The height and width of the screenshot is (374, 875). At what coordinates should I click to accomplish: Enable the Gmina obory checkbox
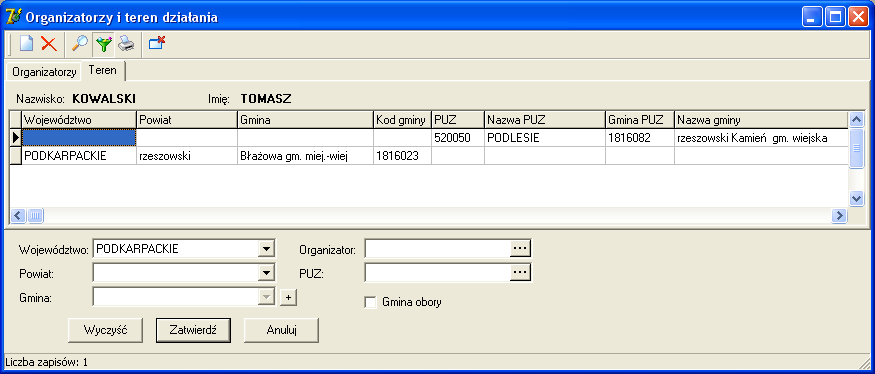(370, 303)
